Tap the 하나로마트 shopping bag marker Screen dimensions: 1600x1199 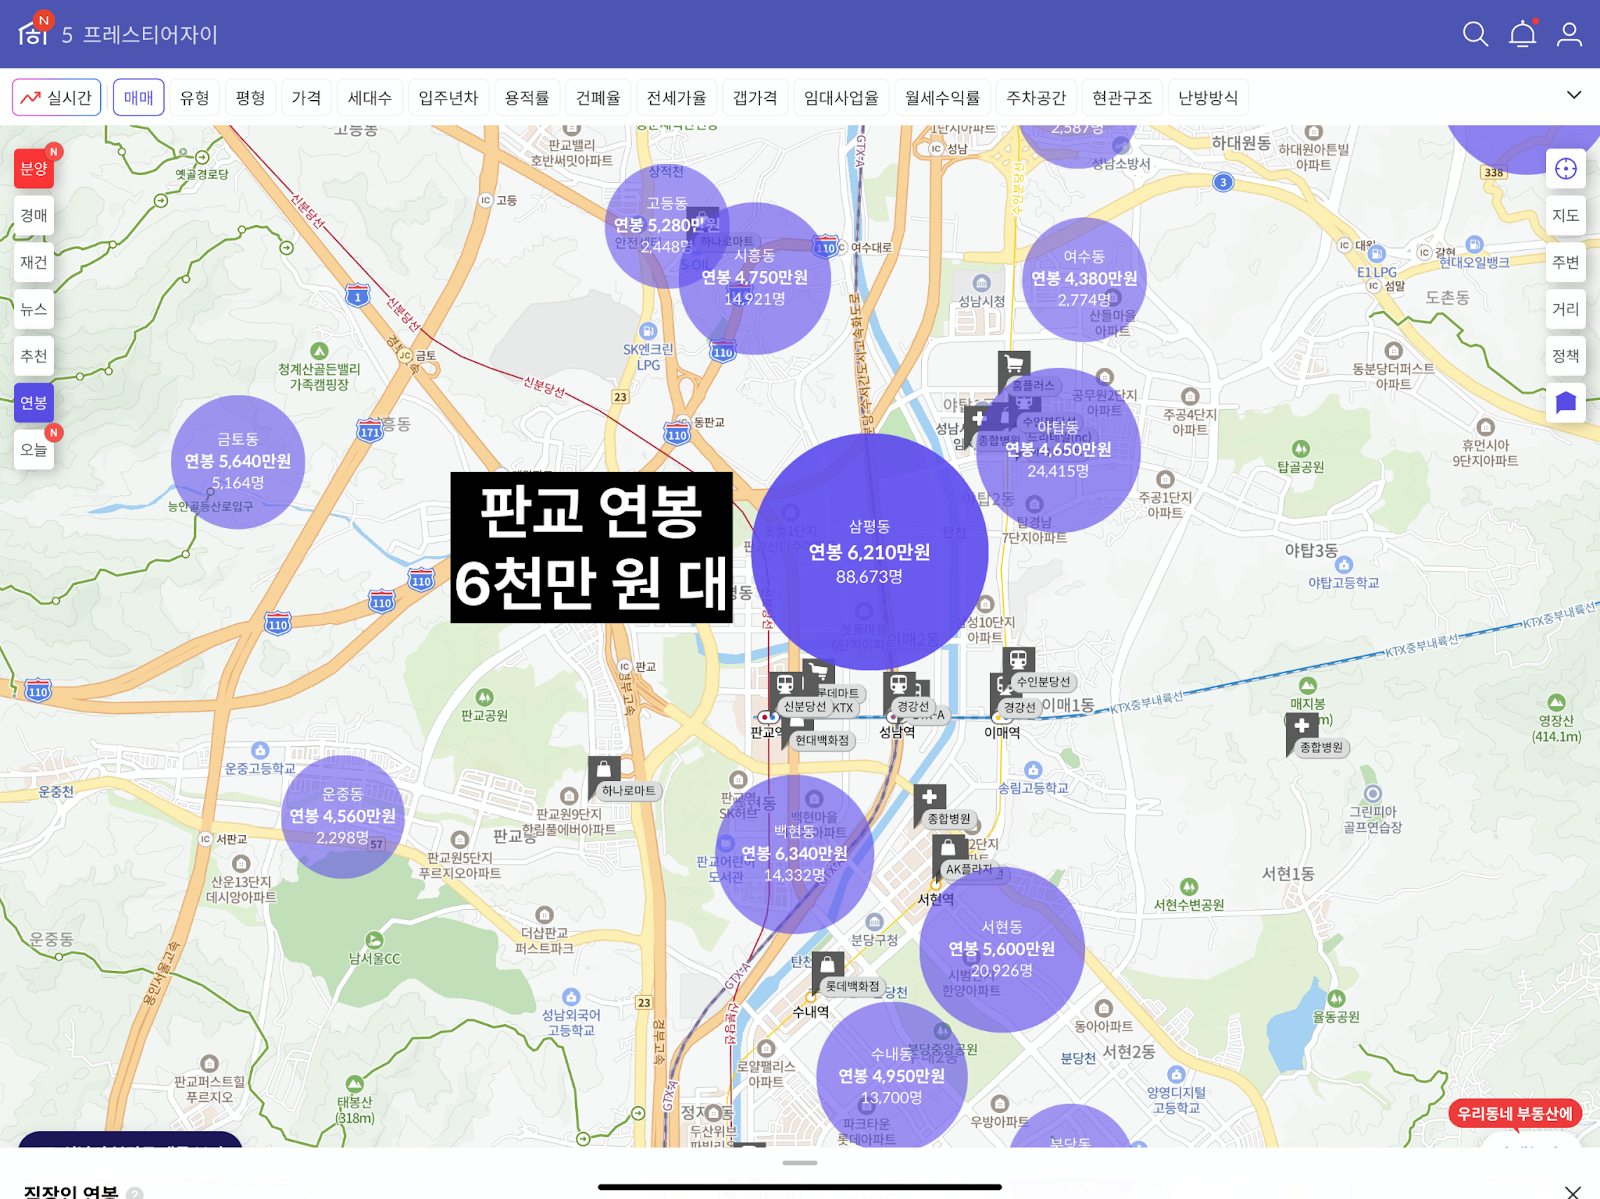pos(604,771)
